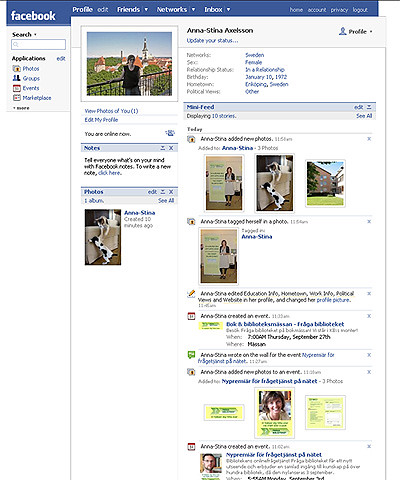Click the chat icon beside 'You are online now'
400x480 pixels.
pos(170,133)
